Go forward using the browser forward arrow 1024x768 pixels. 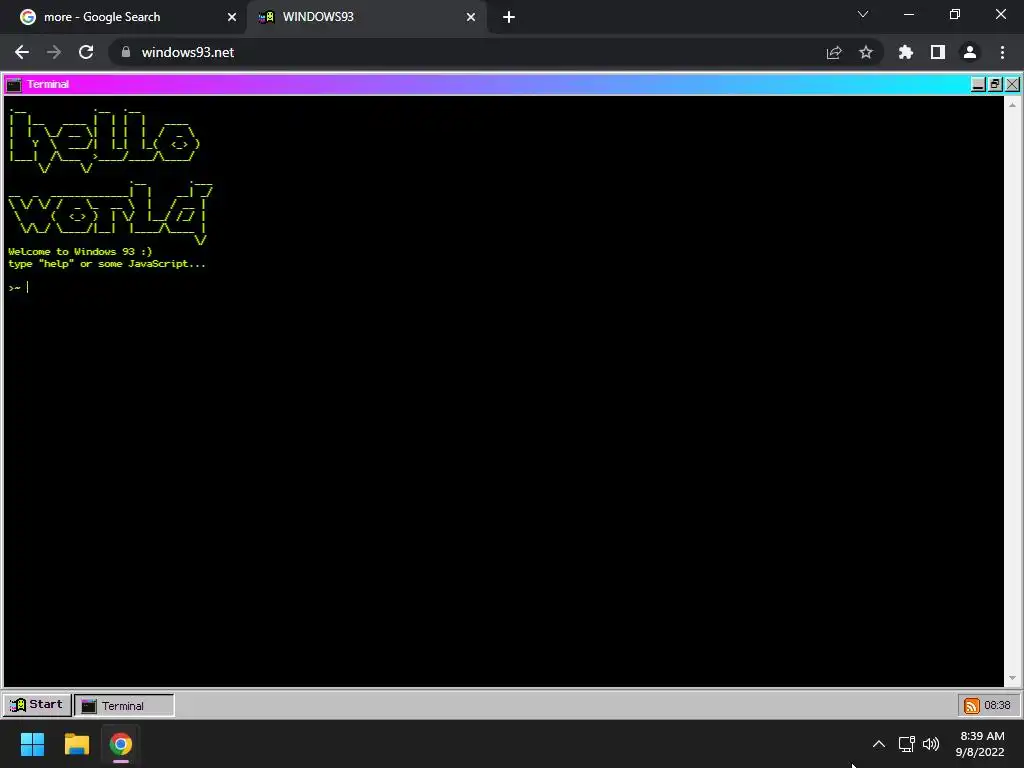[x=54, y=52]
